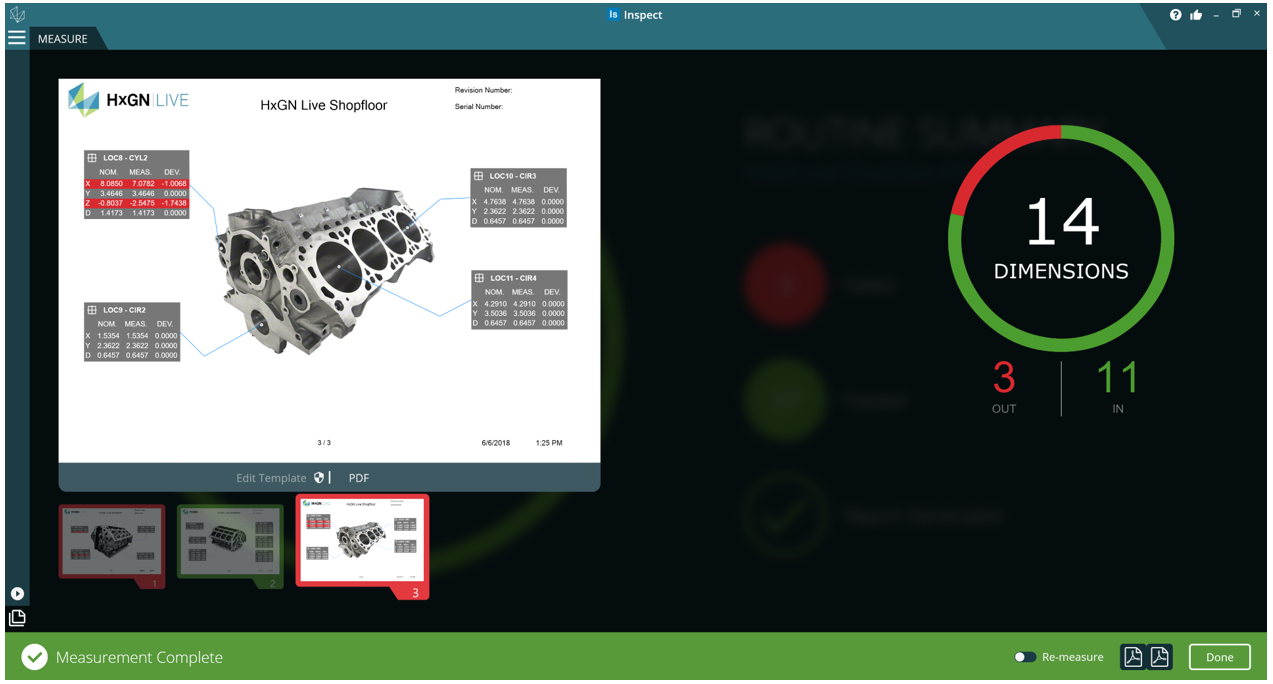1273x684 pixels.
Task: Click the checkmark circle in Routine Summary
Action: point(785,516)
